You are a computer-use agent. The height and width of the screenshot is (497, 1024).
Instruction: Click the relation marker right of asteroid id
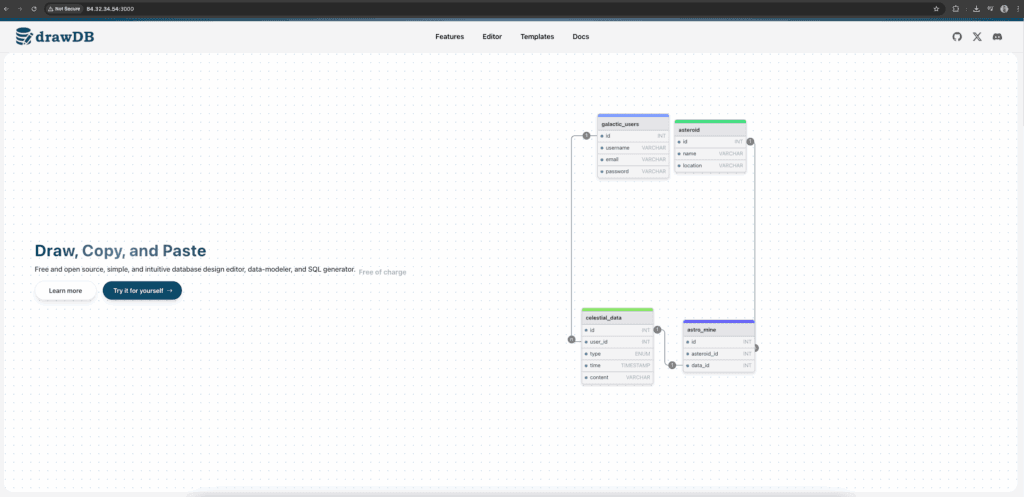coord(750,141)
